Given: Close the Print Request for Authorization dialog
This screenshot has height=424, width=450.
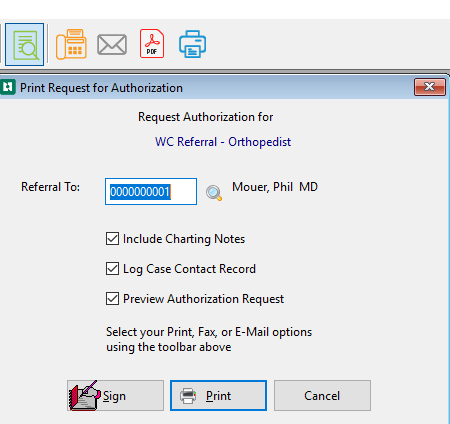Looking at the screenshot, I should coord(430,87).
